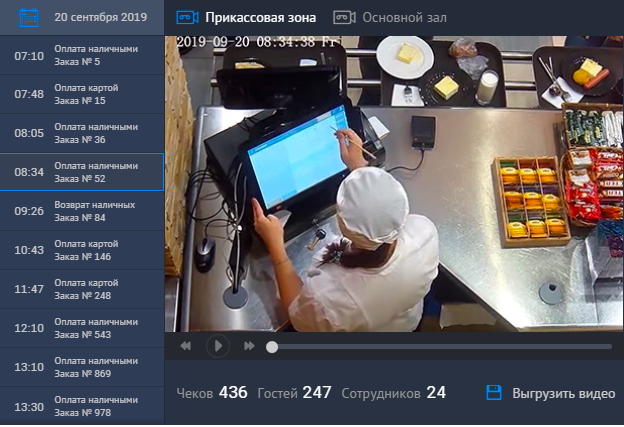Click the save disk icon for export
The image size is (624, 427).
494,393
